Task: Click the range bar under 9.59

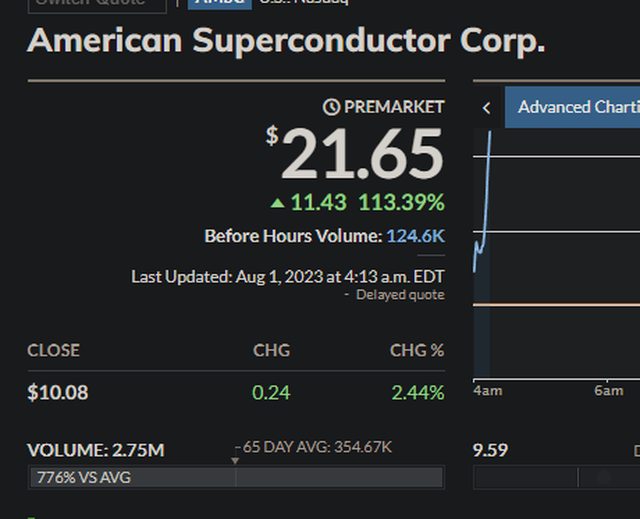Action: [554, 478]
